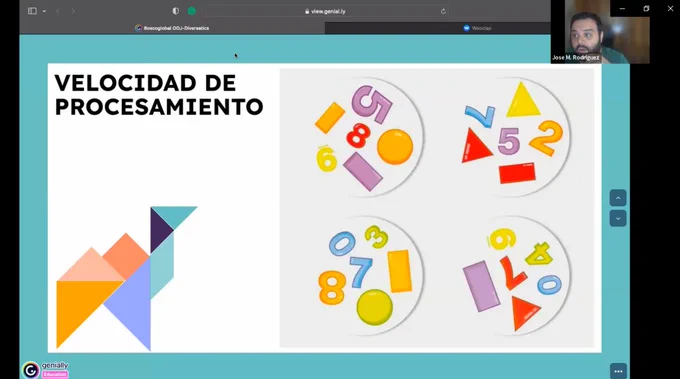
Task: Click the orange ball in first circle
Action: tap(395, 147)
